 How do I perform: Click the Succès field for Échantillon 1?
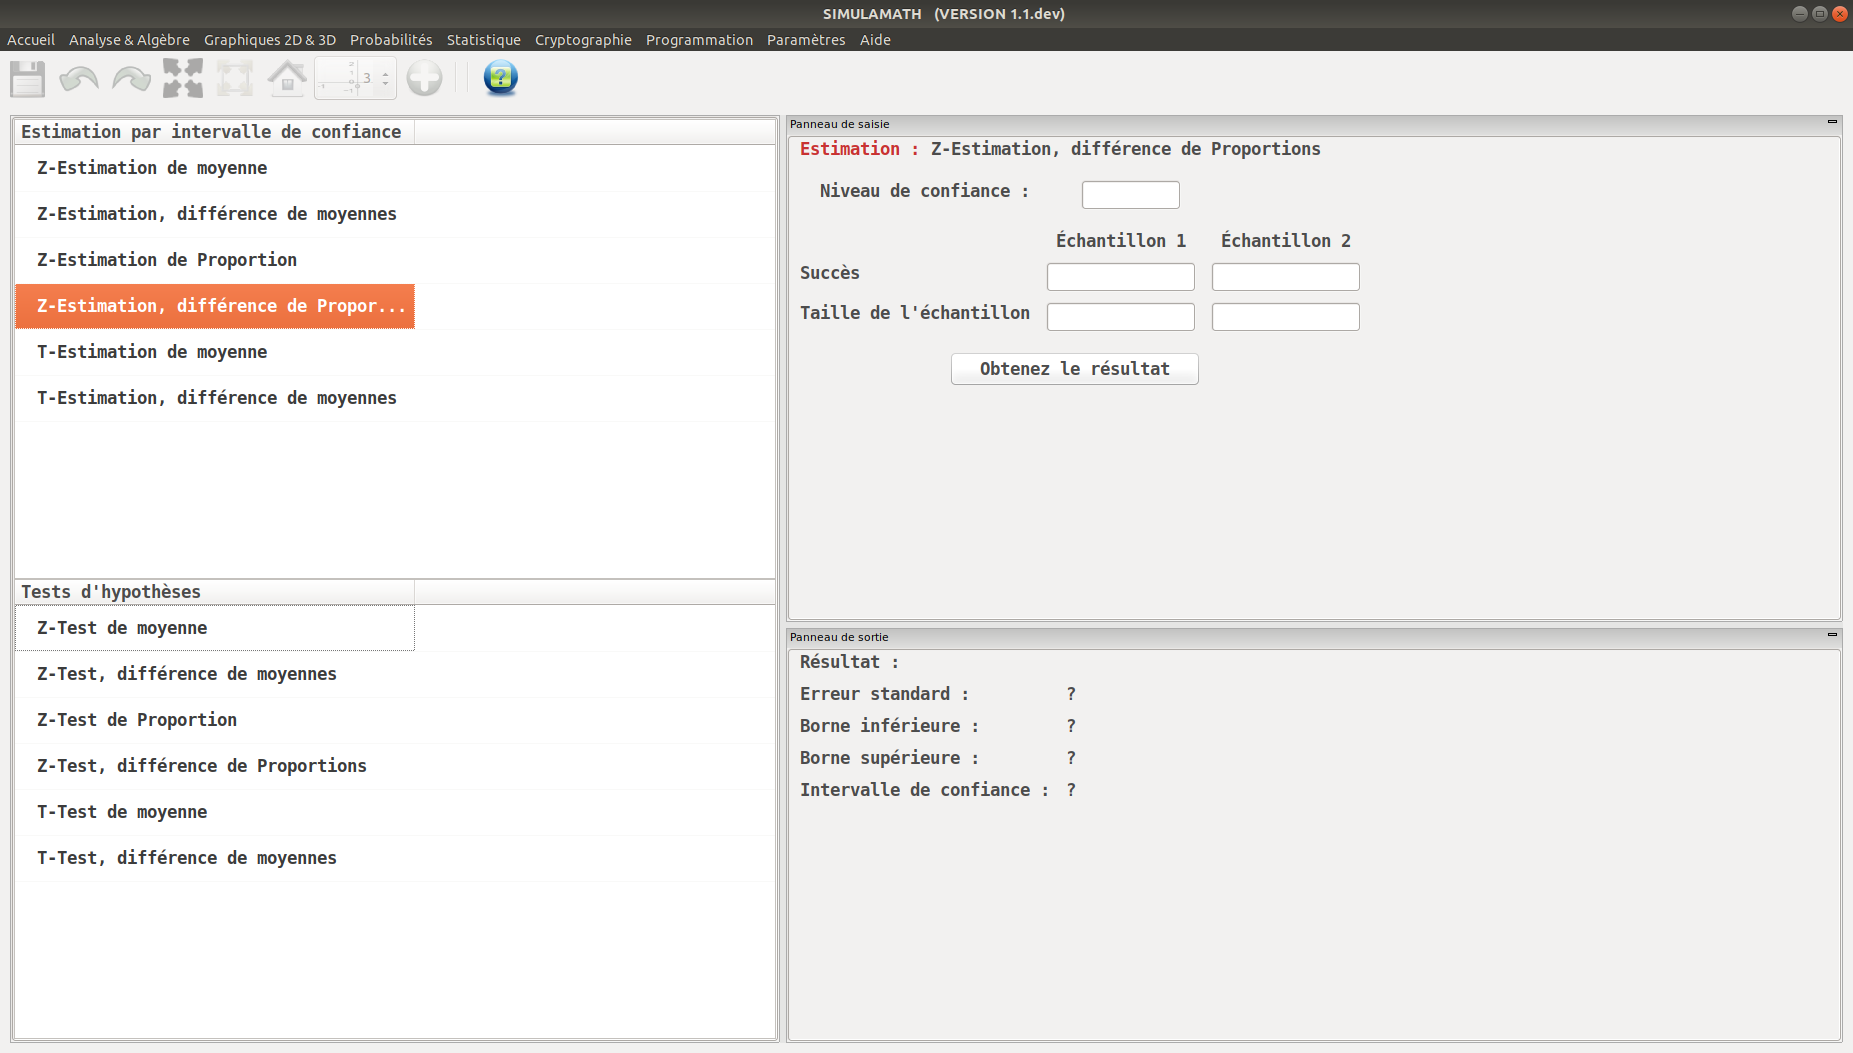coord(1120,277)
